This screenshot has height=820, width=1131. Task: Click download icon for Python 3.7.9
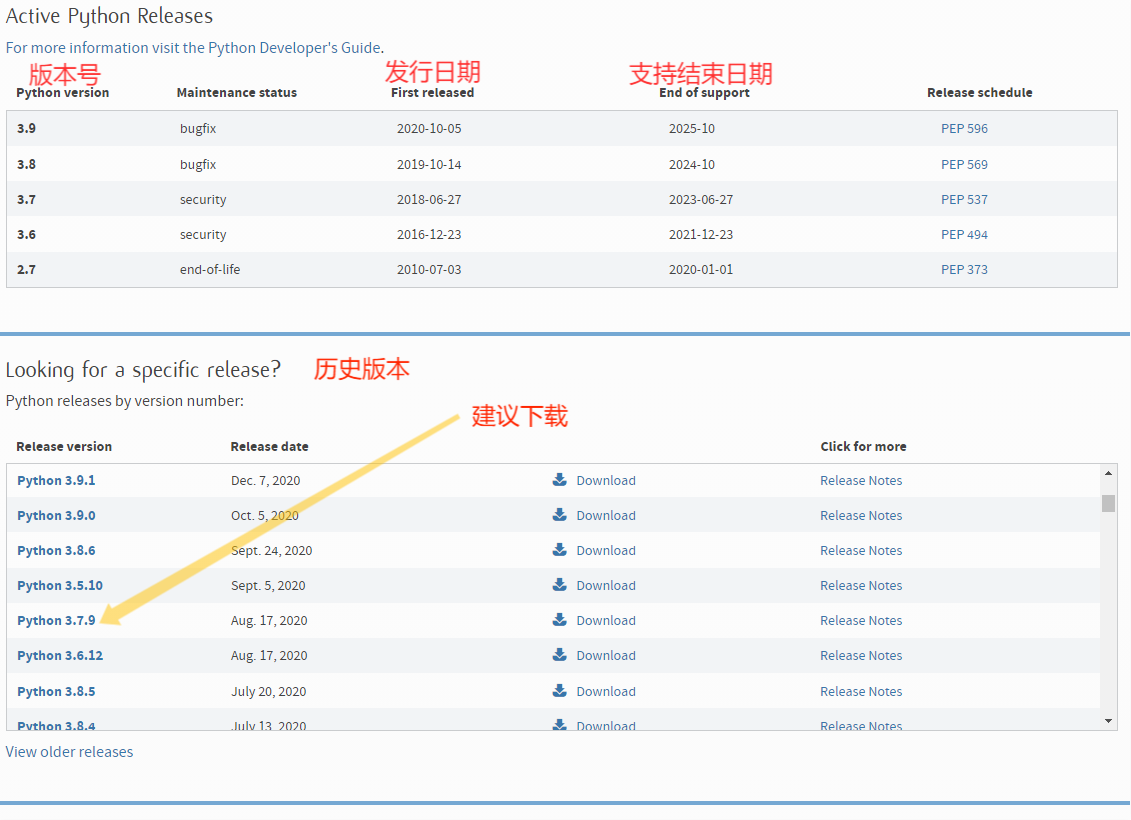[x=559, y=620]
